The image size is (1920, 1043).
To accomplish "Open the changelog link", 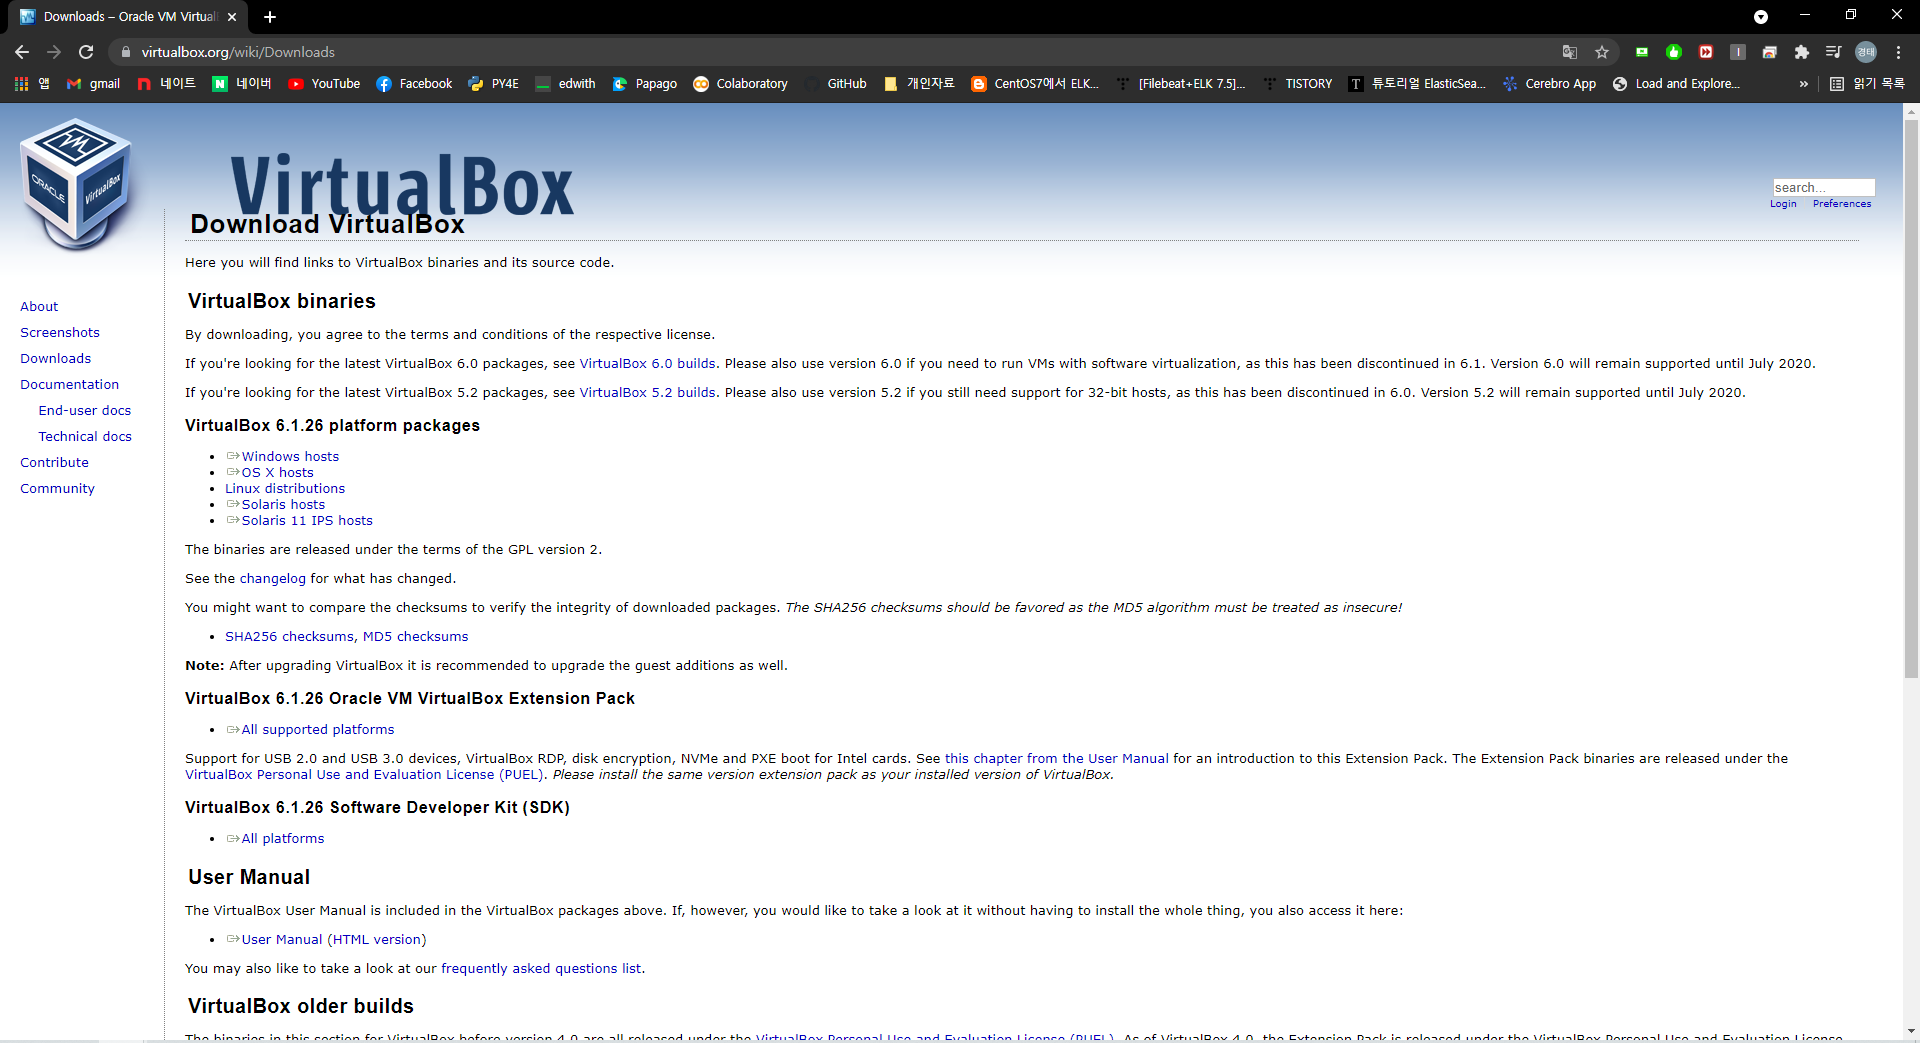I will [273, 578].
